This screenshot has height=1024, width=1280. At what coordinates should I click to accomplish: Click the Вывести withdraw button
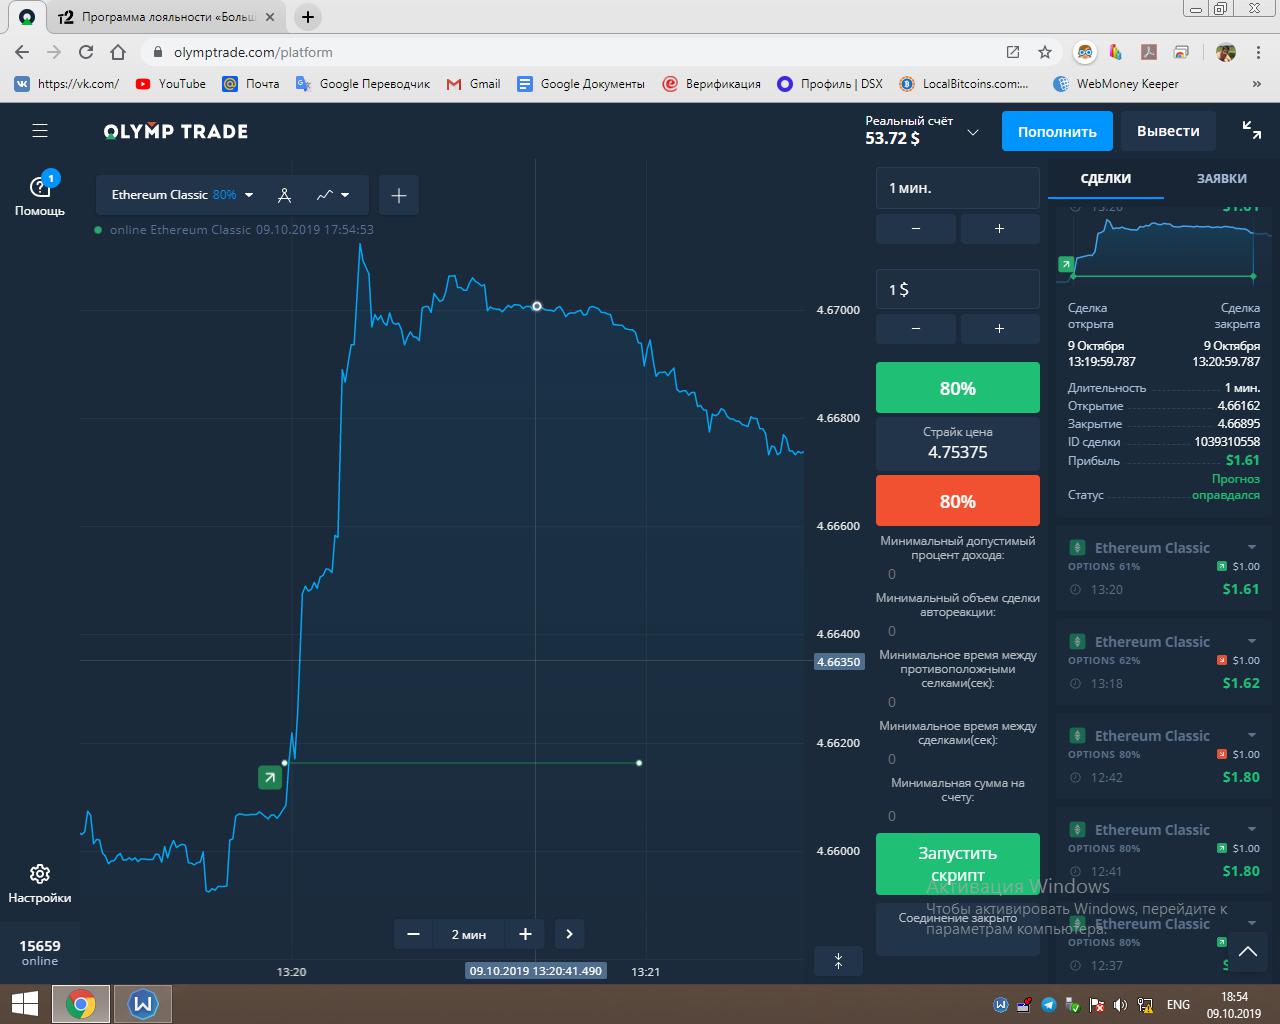1167,131
